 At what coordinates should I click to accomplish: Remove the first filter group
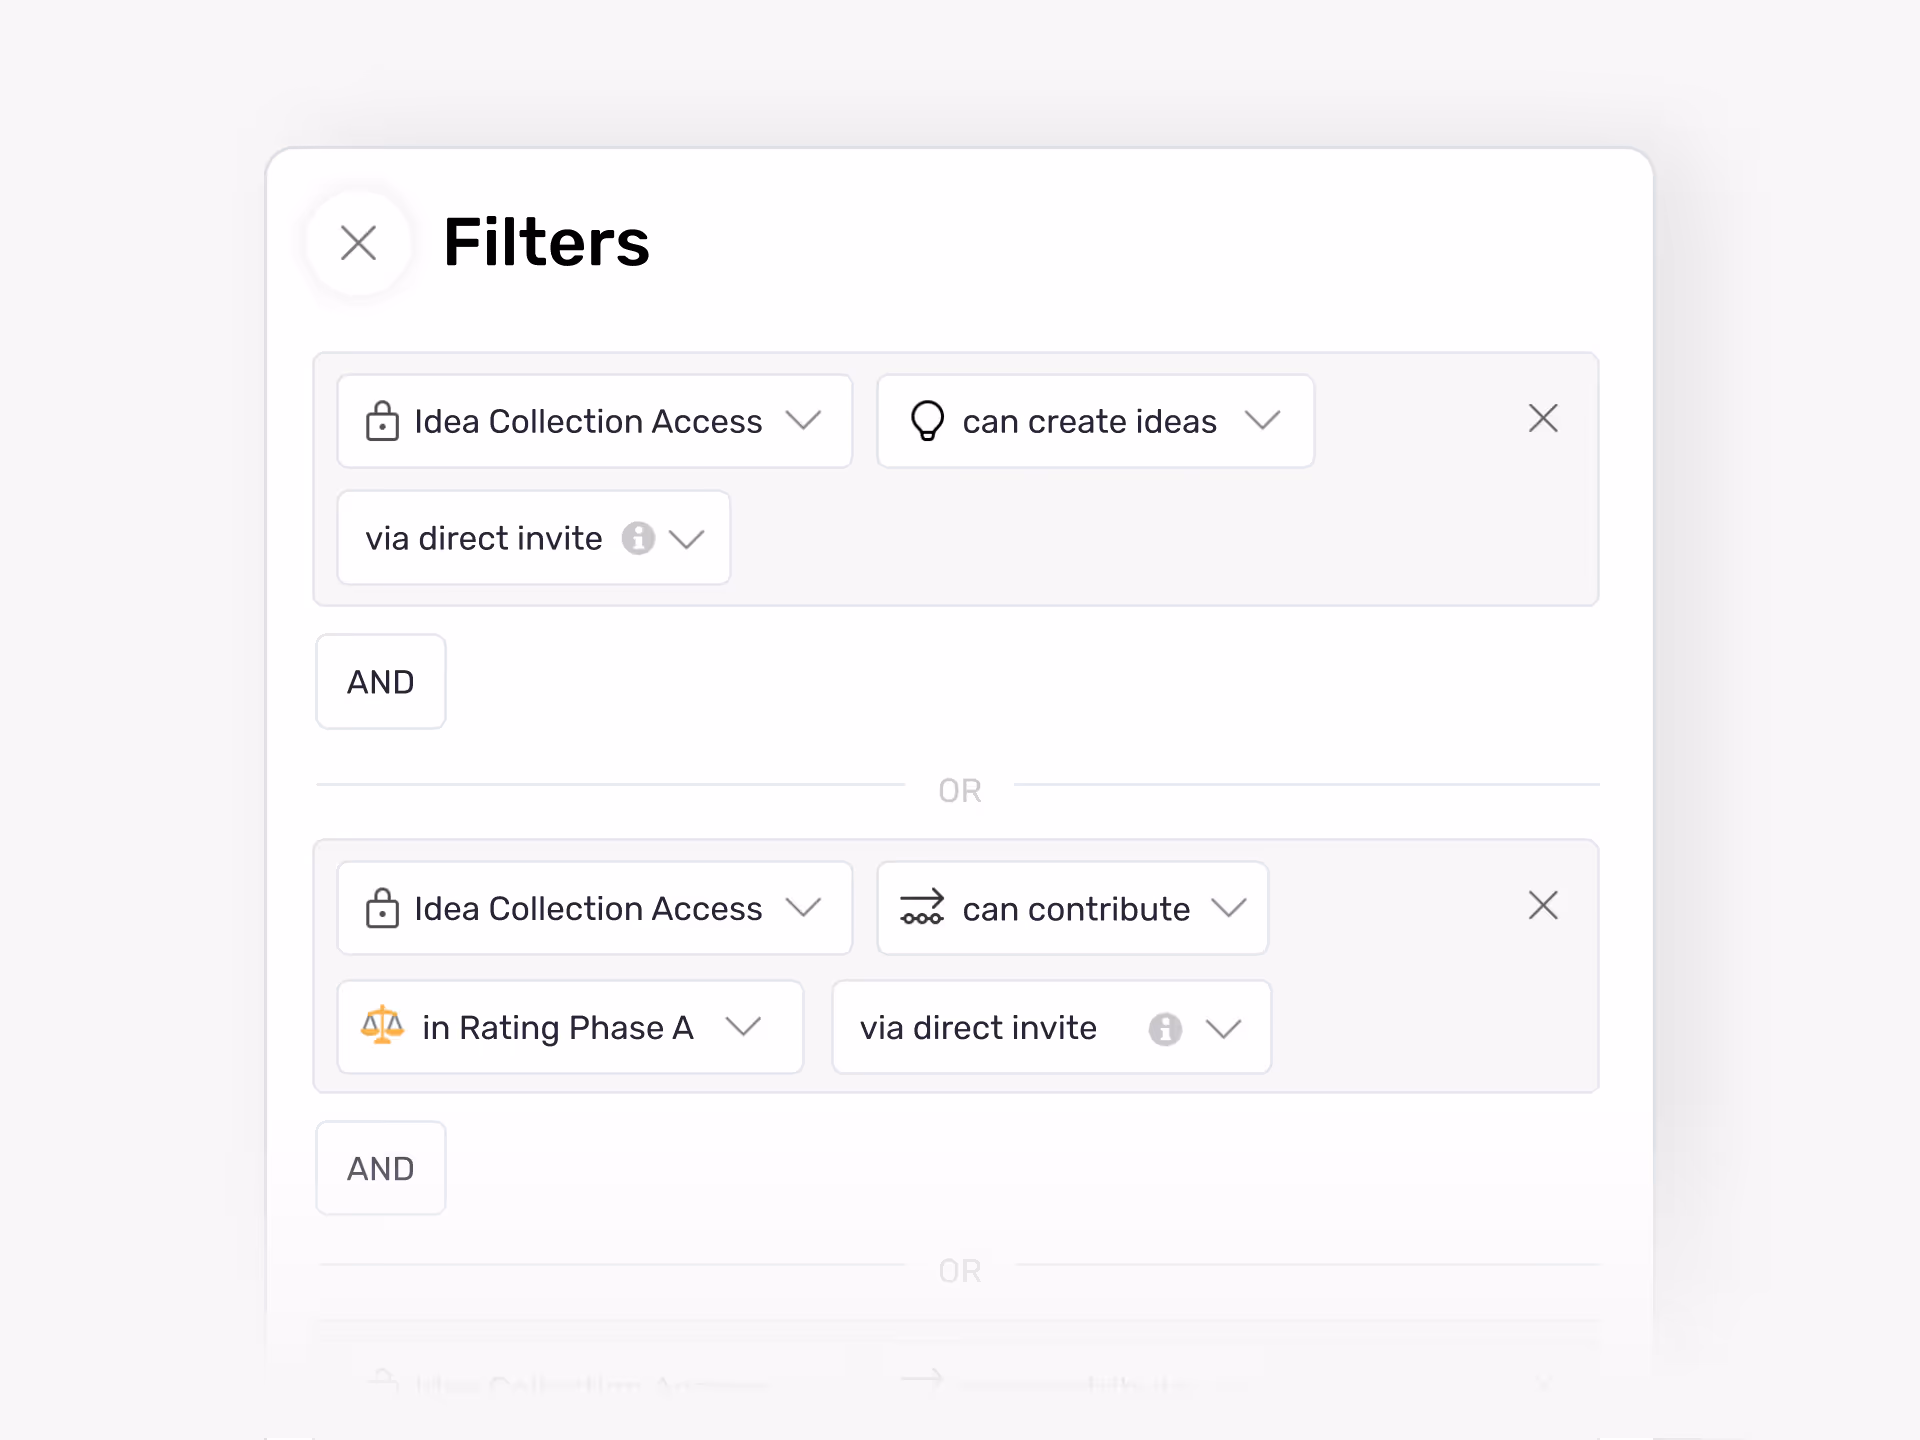1543,418
